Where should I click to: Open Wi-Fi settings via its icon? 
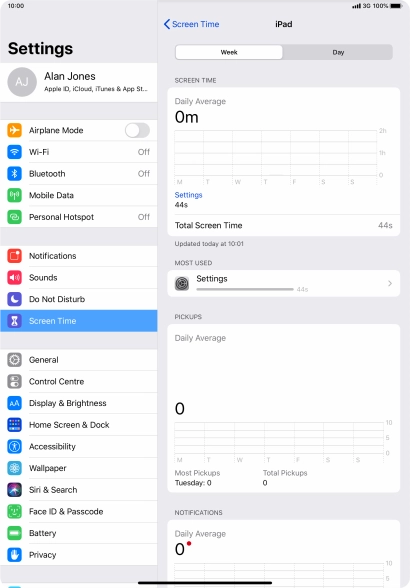point(14,152)
